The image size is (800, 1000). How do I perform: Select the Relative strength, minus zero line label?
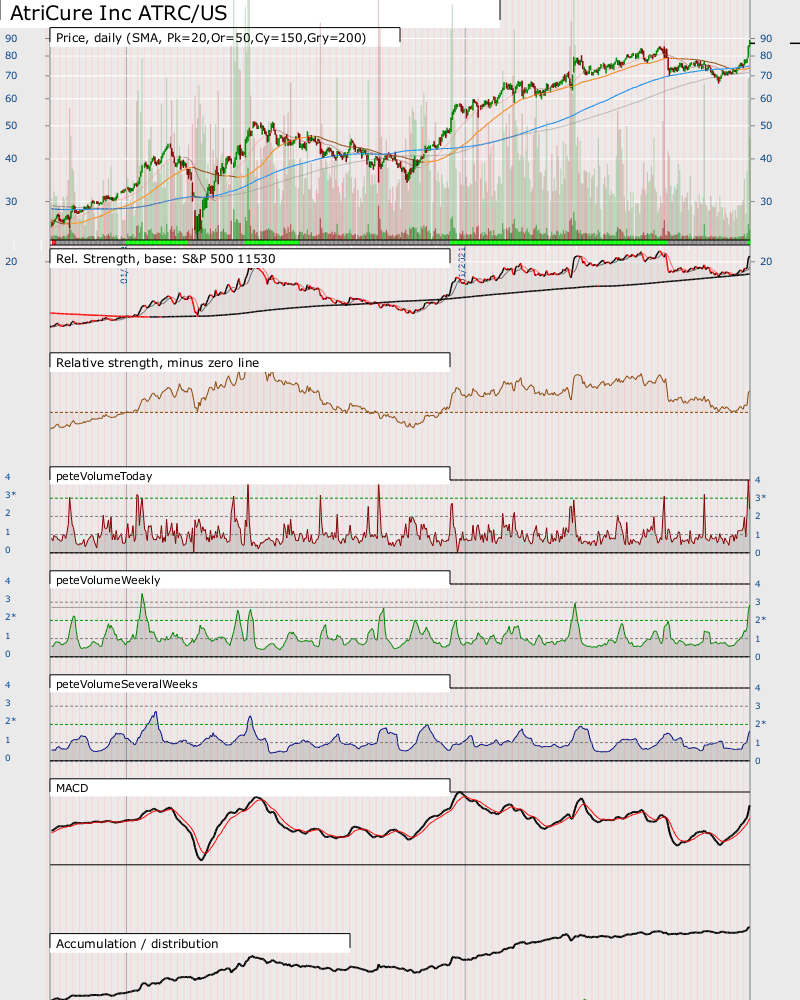pyautogui.click(x=157, y=362)
